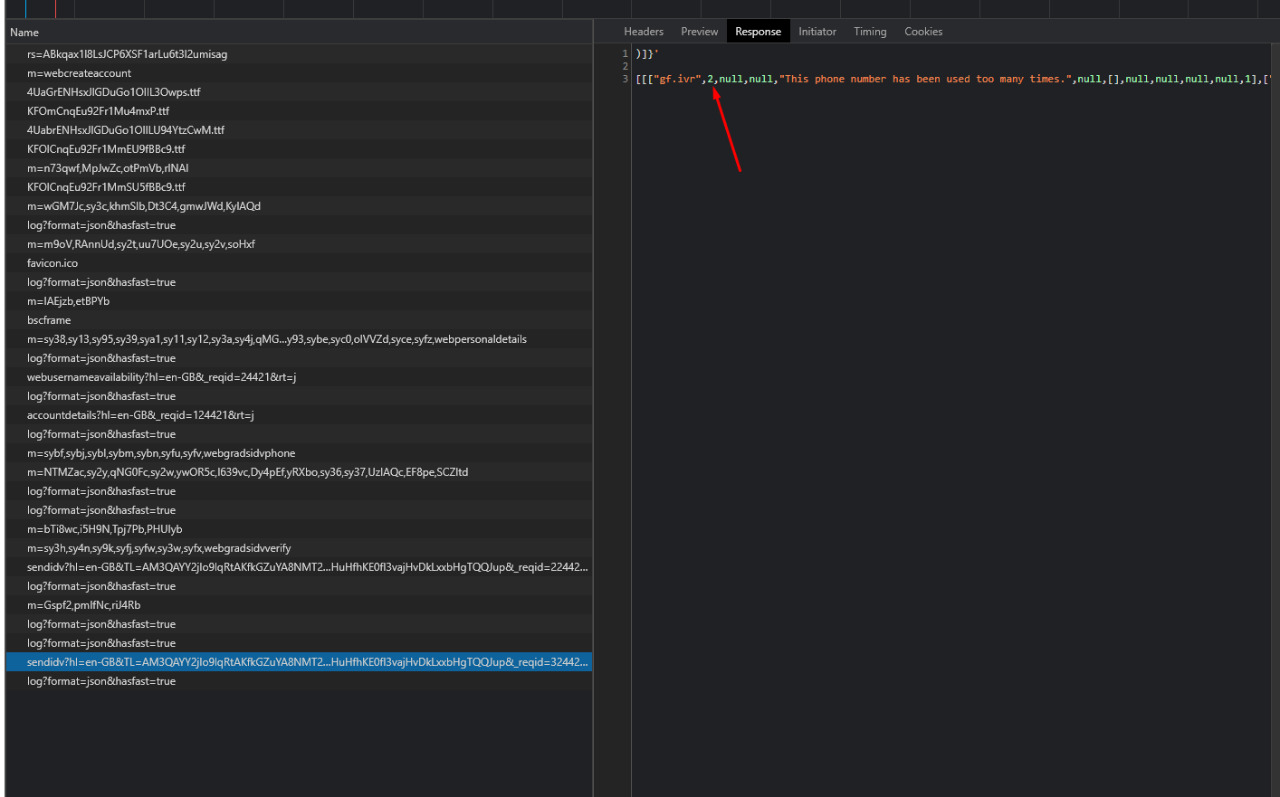
Task: Click the )]}' prefix on response line 1
Action: pyautogui.click(x=647, y=53)
